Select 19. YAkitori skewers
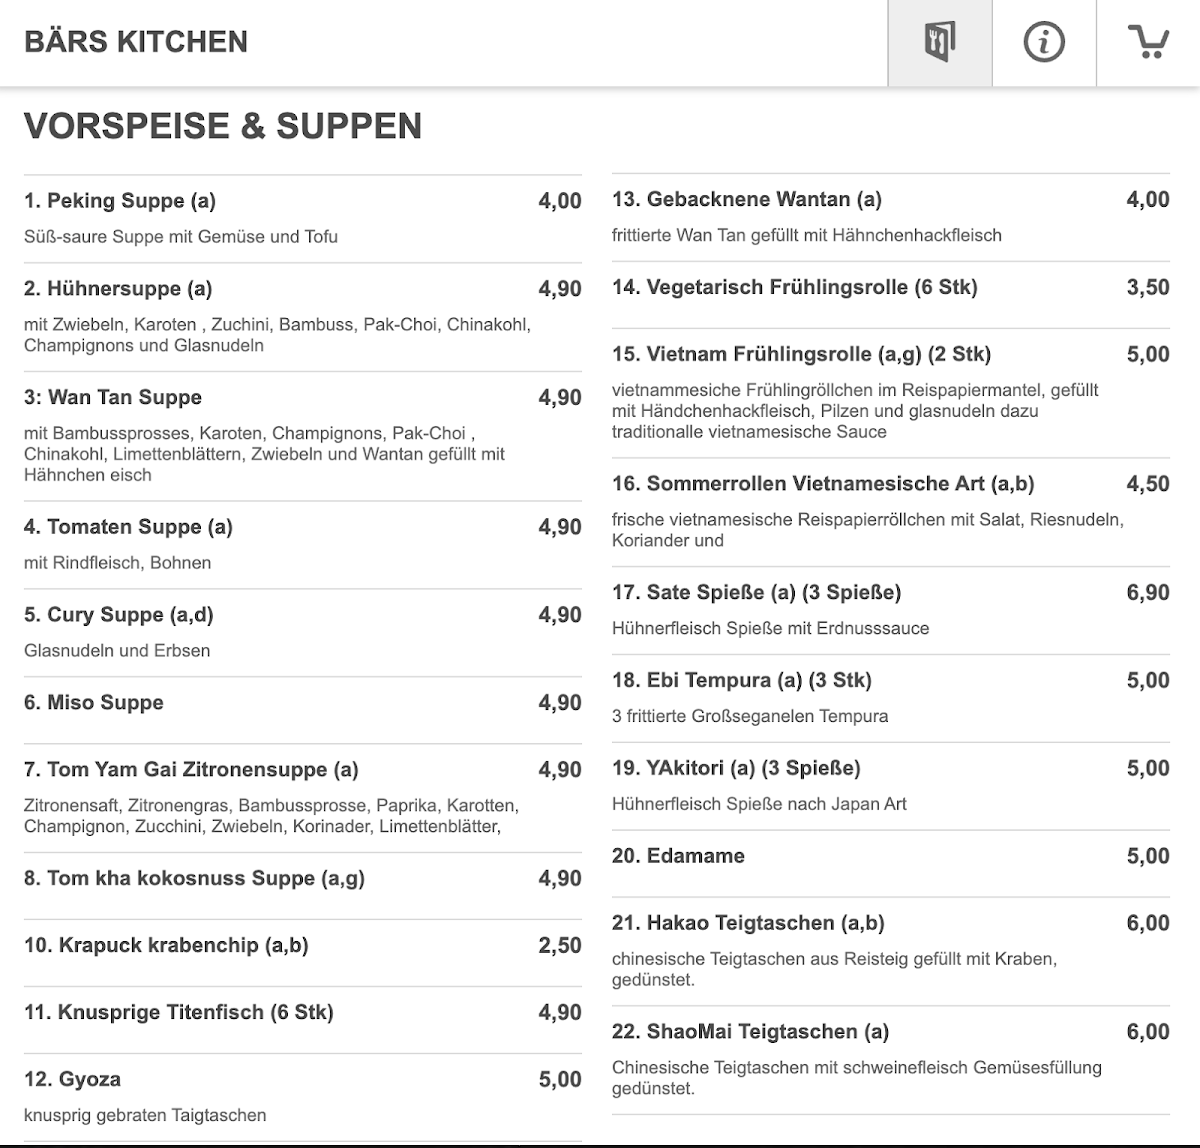 click(x=891, y=786)
